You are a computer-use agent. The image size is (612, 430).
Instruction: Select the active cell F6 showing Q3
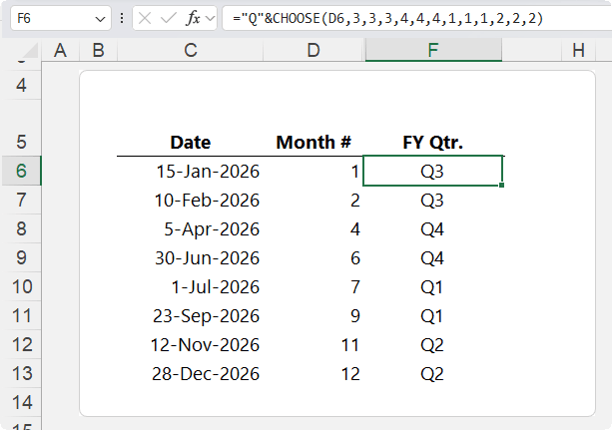click(433, 171)
